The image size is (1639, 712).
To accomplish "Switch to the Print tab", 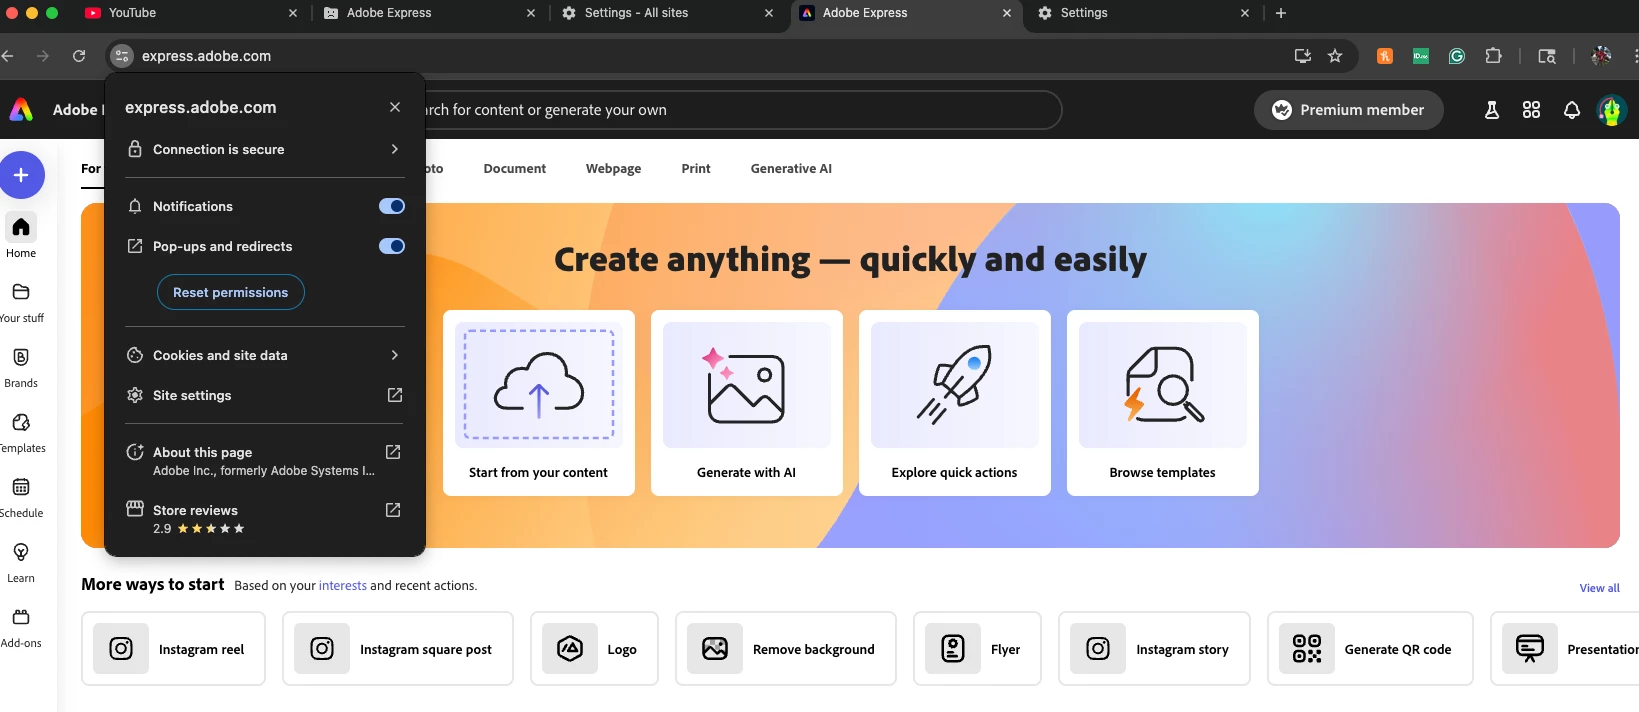I will pos(696,169).
